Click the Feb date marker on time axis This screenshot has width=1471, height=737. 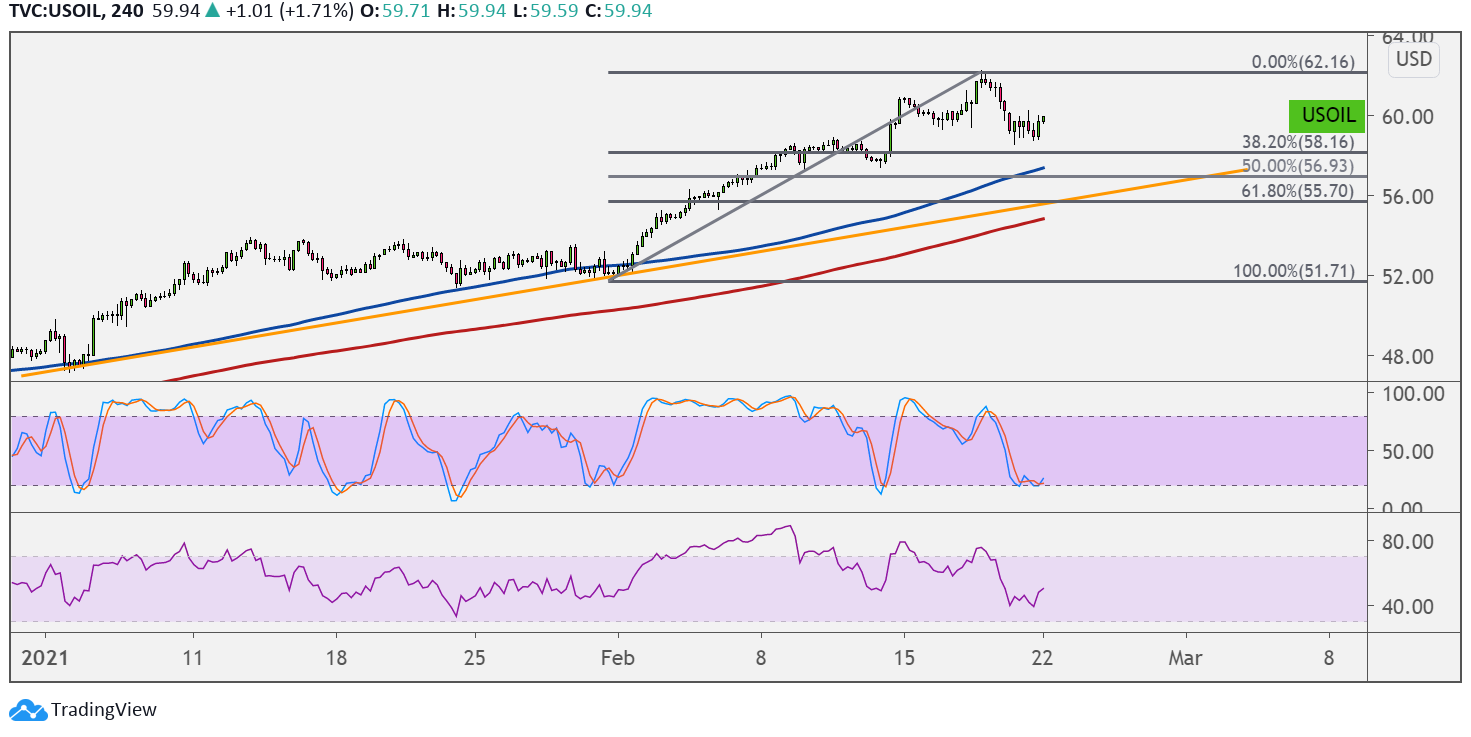coord(617,658)
